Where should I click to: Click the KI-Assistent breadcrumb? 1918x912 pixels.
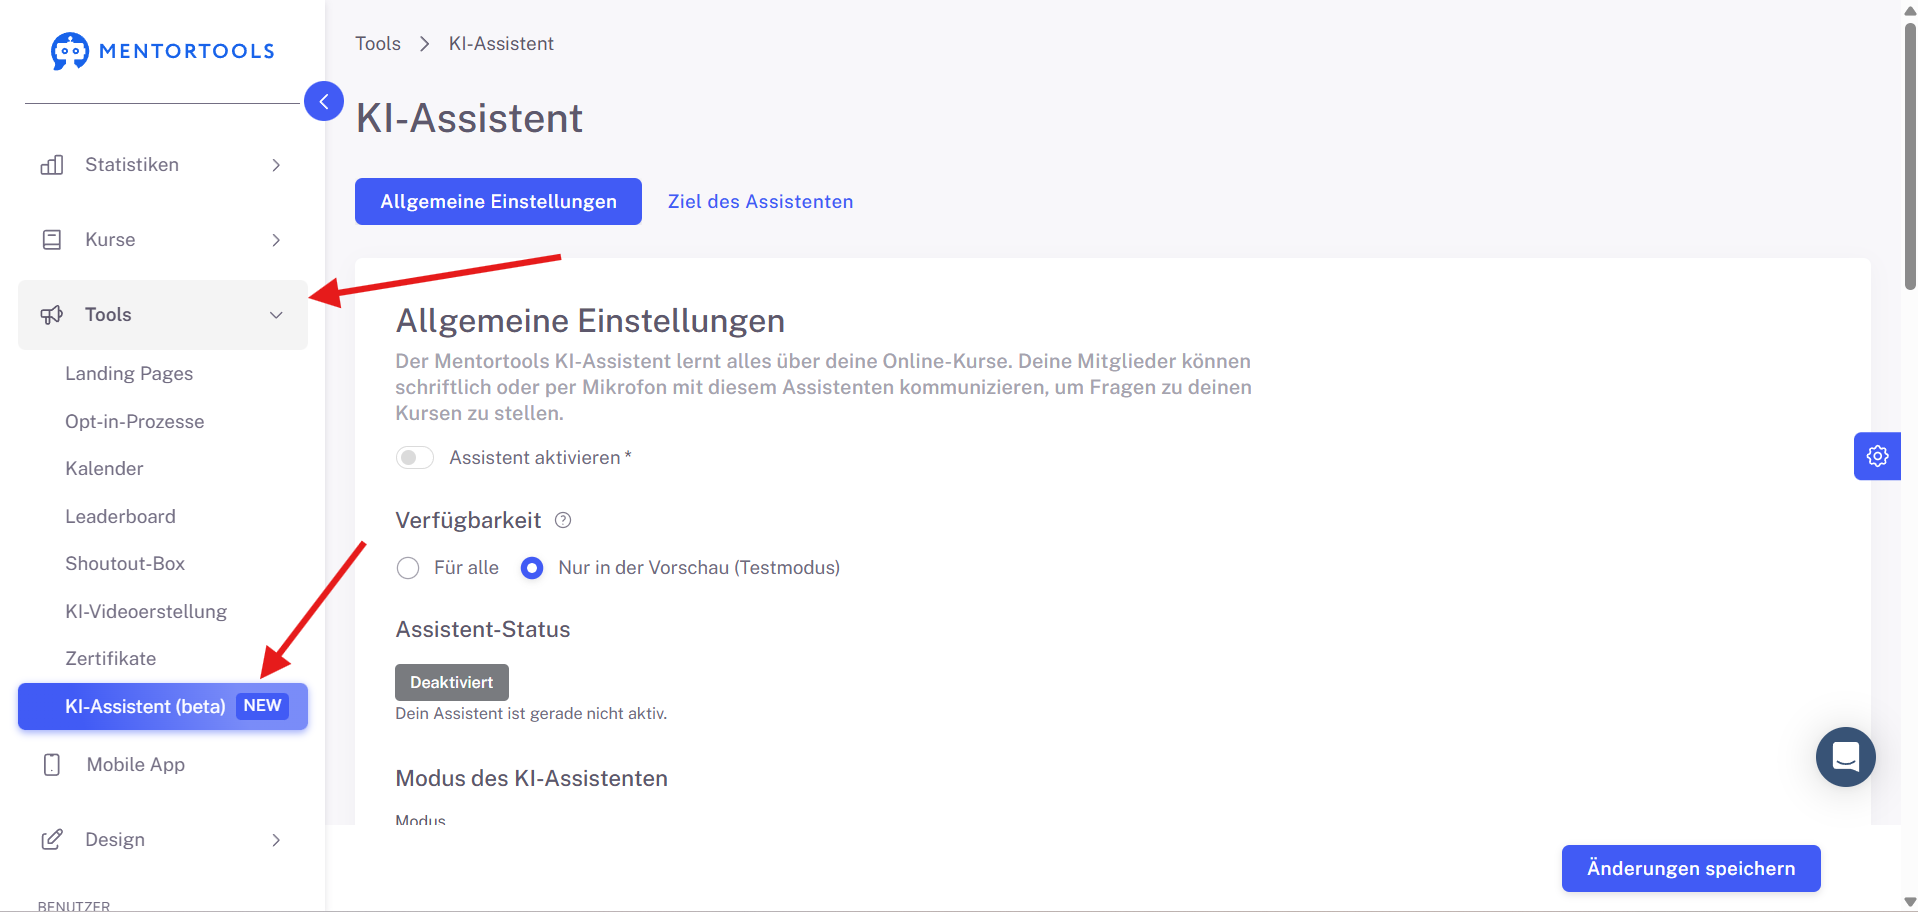coord(501,44)
